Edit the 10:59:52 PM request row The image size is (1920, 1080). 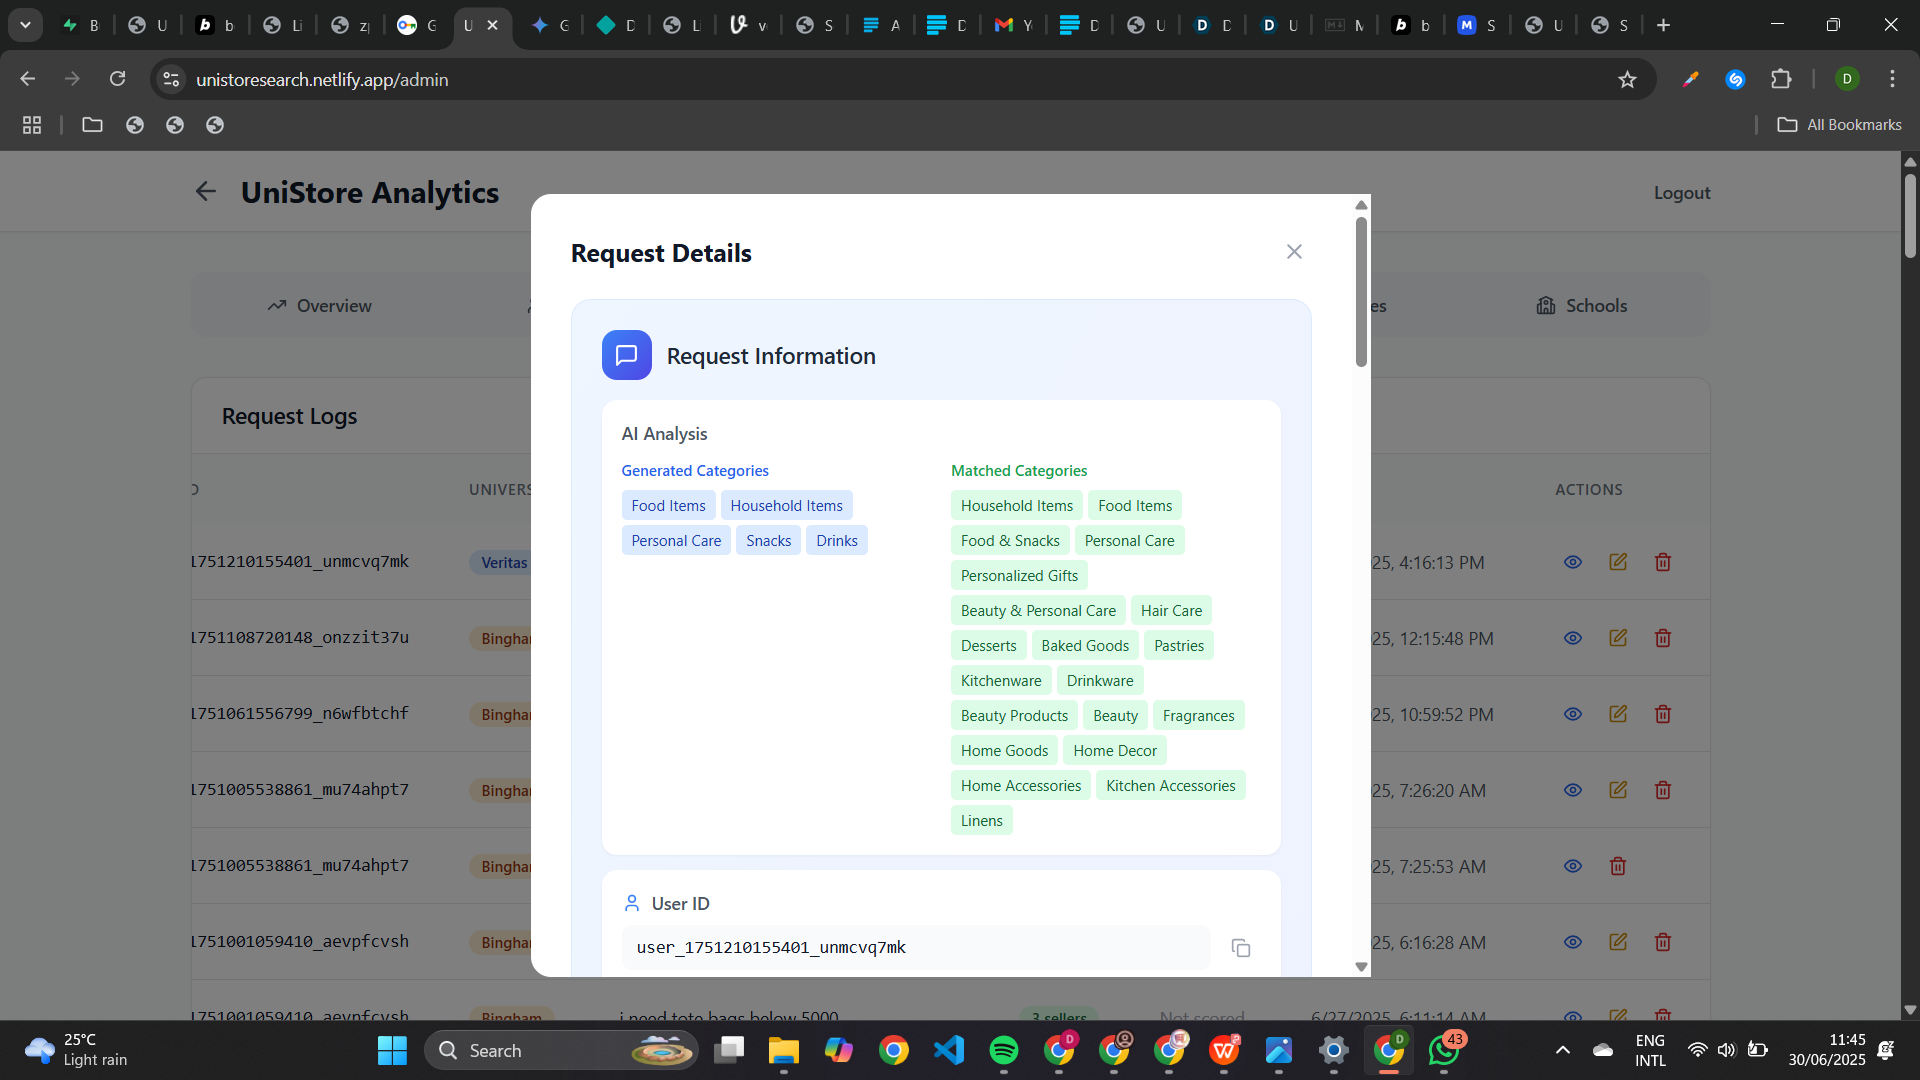[x=1617, y=714]
